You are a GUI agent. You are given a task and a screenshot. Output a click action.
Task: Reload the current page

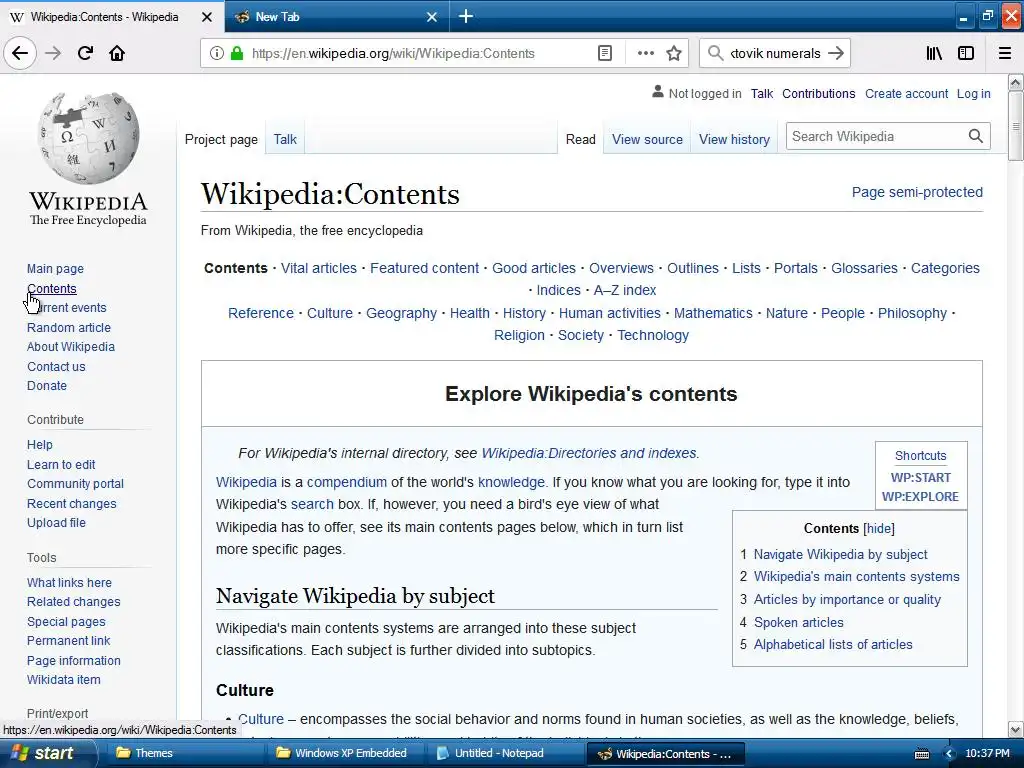(x=85, y=53)
